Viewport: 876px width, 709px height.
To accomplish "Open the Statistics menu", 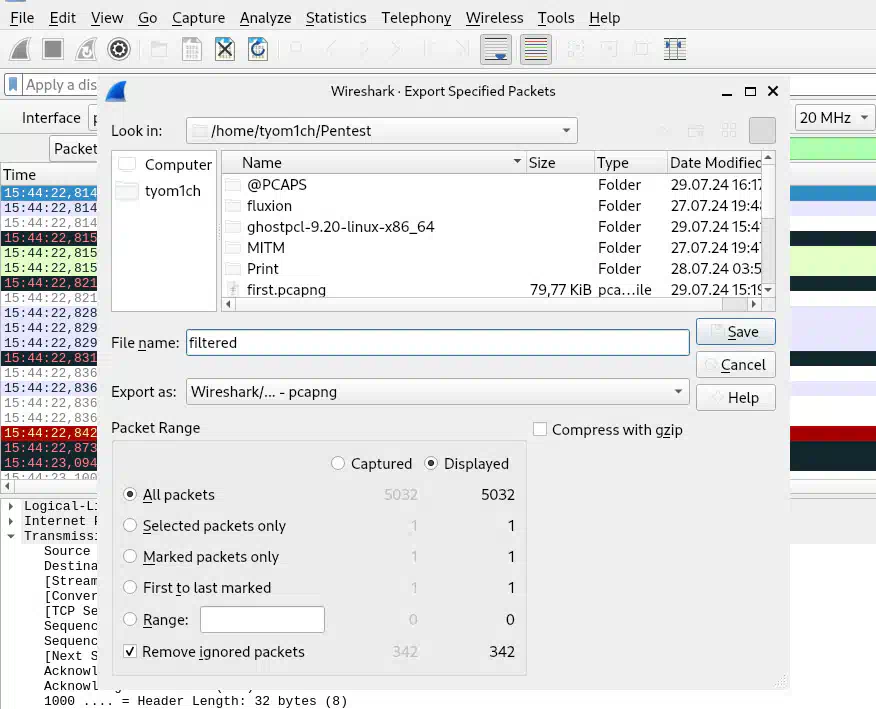I will pos(336,18).
